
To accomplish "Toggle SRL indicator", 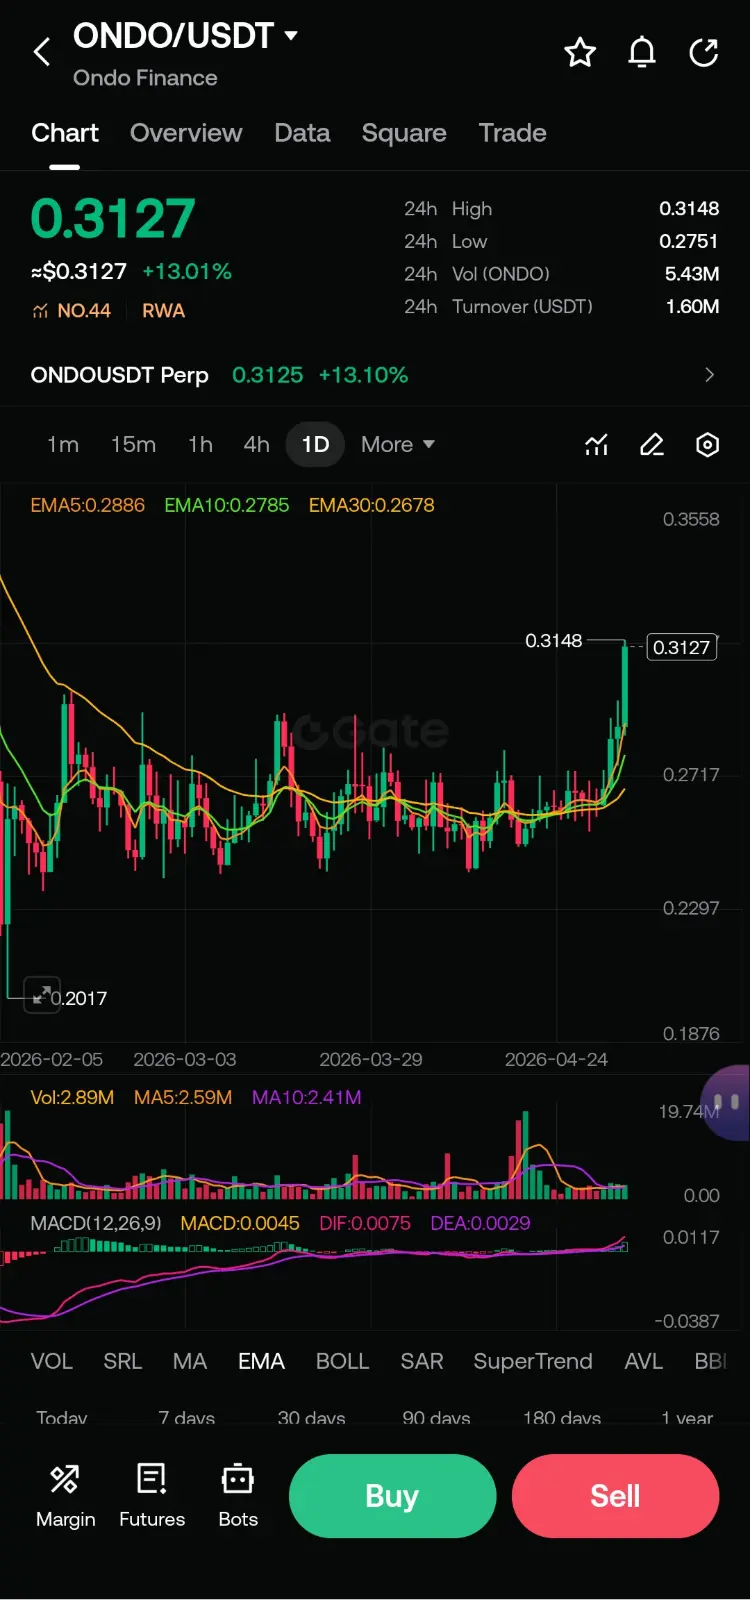I will point(123,1361).
